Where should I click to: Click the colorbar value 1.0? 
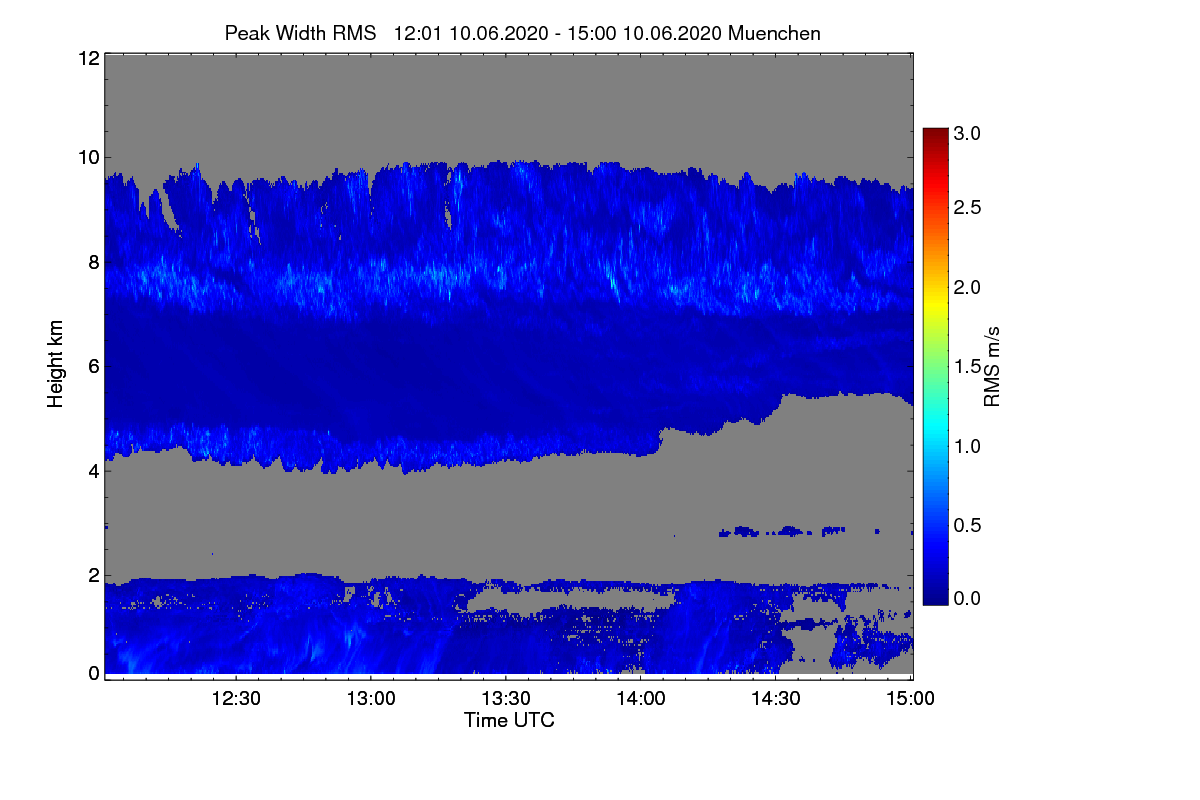pos(968,445)
